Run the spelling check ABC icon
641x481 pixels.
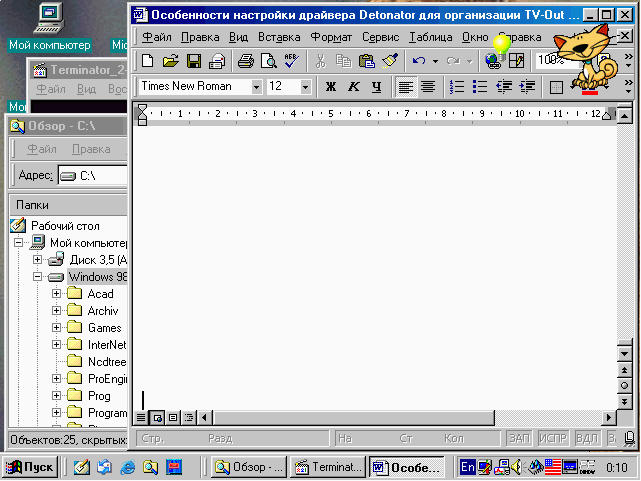point(291,61)
